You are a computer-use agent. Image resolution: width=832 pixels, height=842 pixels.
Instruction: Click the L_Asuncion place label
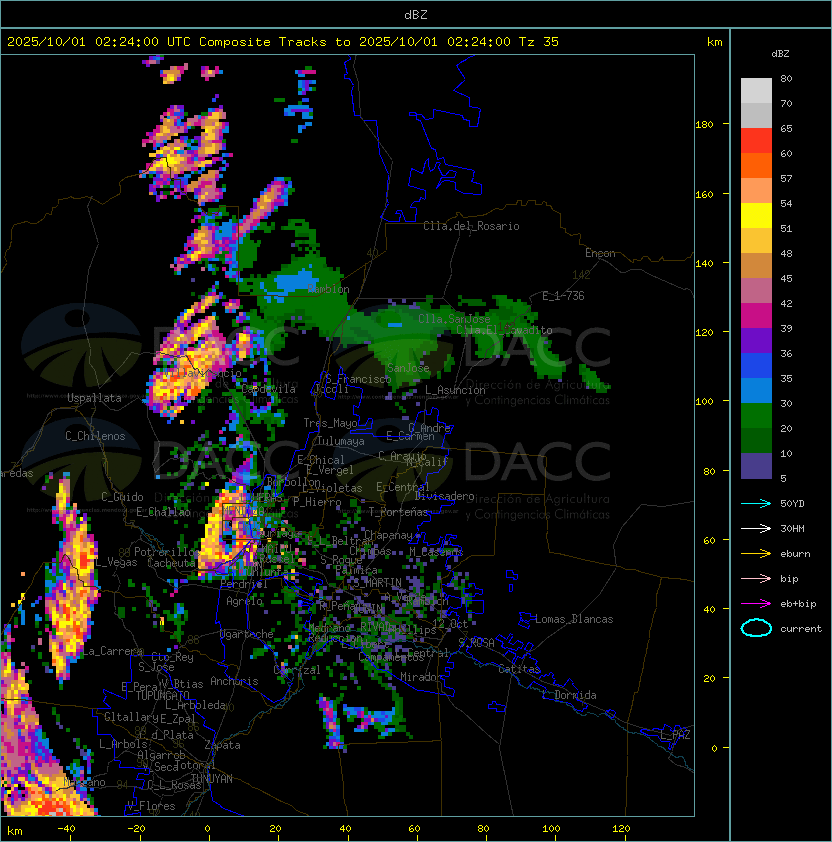(x=455, y=390)
